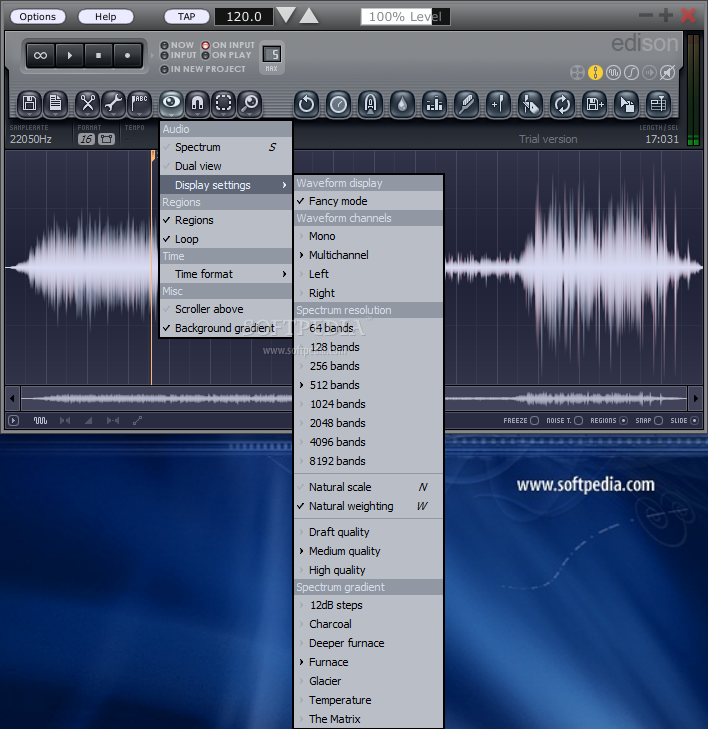Click the crossed-out speaker round icon

(x=668, y=73)
